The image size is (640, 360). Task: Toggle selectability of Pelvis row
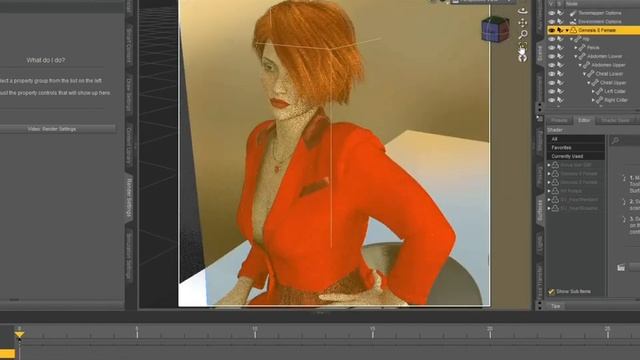pyautogui.click(x=561, y=48)
